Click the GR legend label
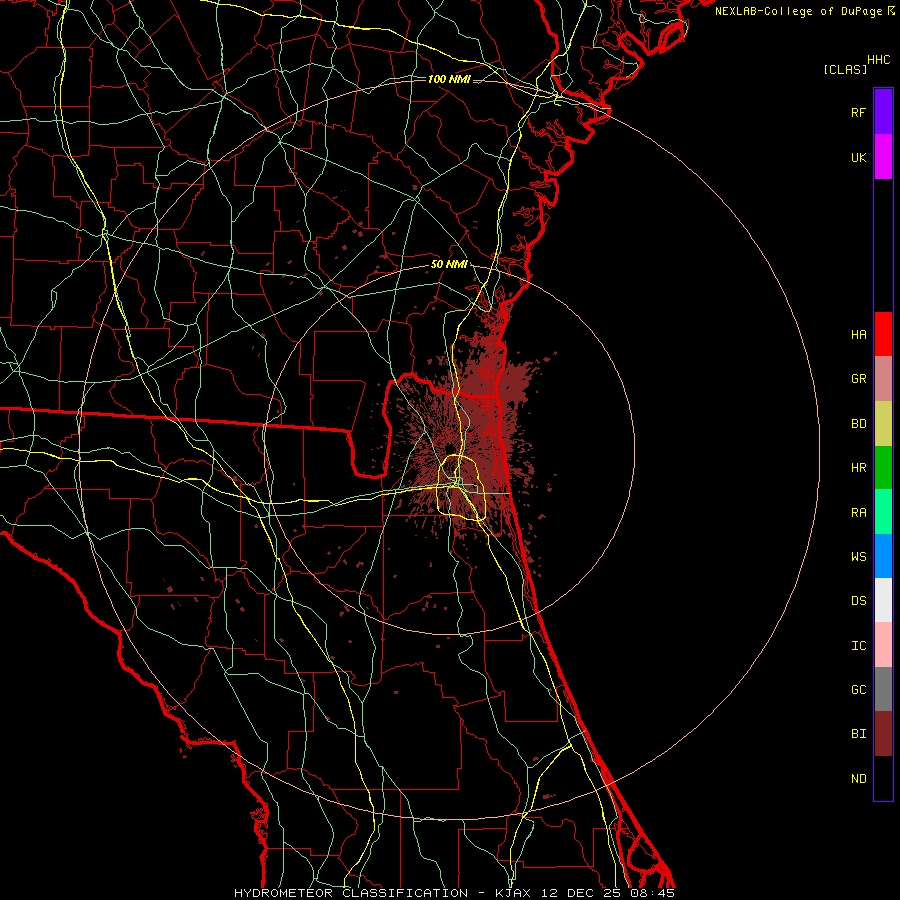 (x=858, y=379)
